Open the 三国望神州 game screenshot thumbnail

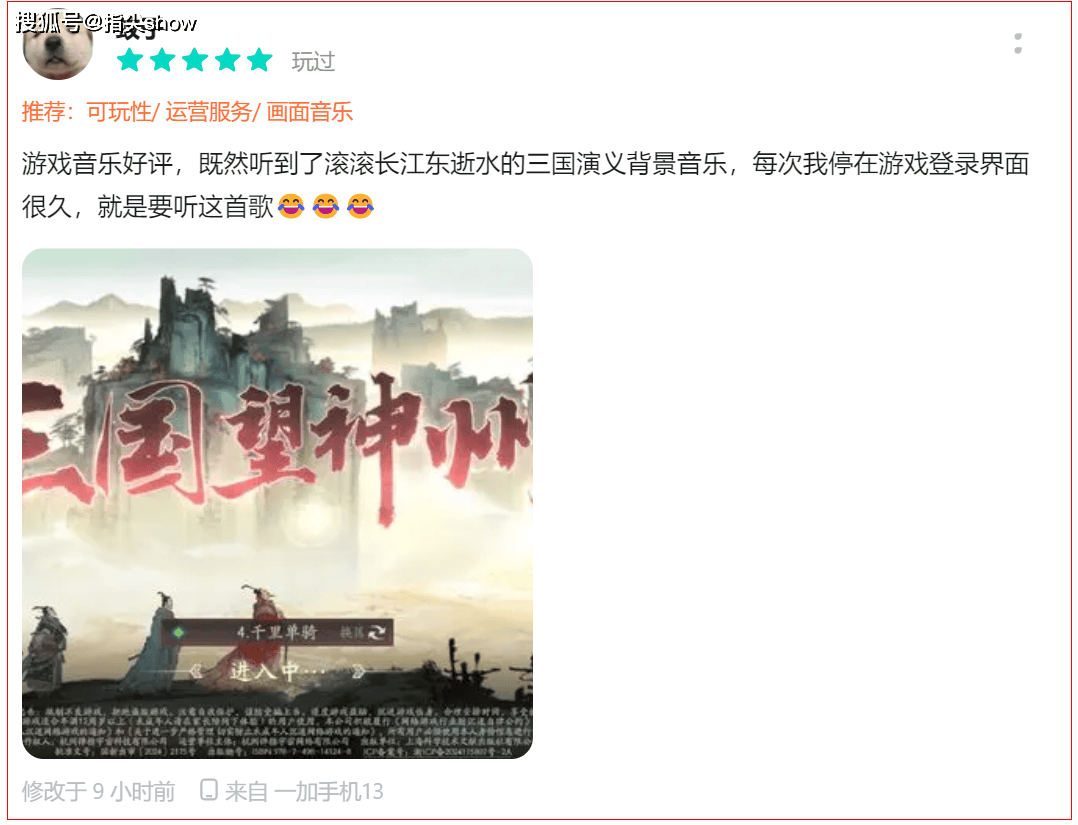pos(277,504)
